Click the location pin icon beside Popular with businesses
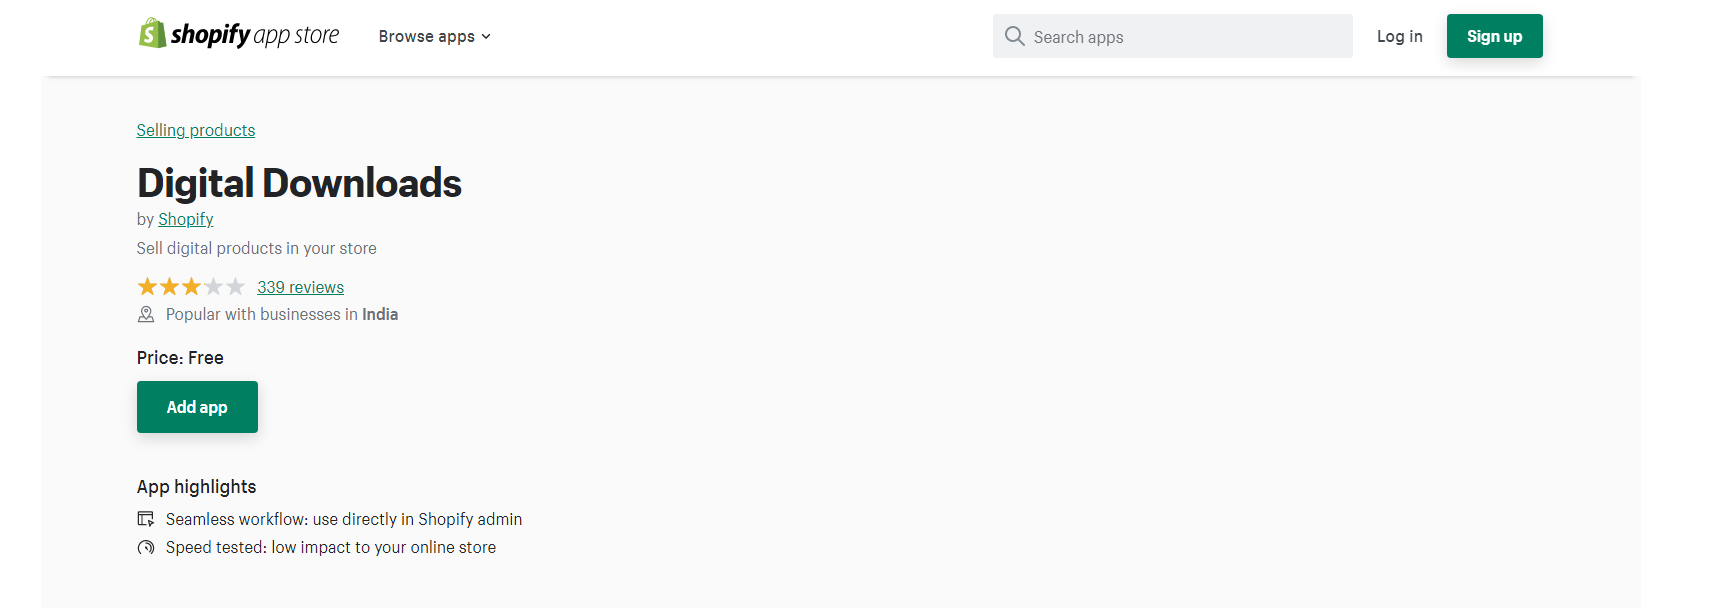Image resolution: width=1712 pixels, height=616 pixels. pyautogui.click(x=146, y=314)
